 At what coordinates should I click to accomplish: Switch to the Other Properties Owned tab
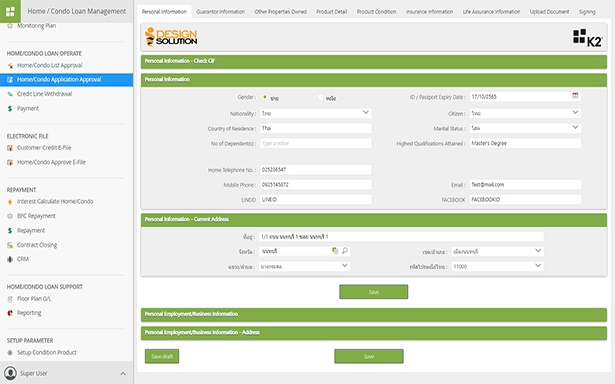click(x=280, y=12)
